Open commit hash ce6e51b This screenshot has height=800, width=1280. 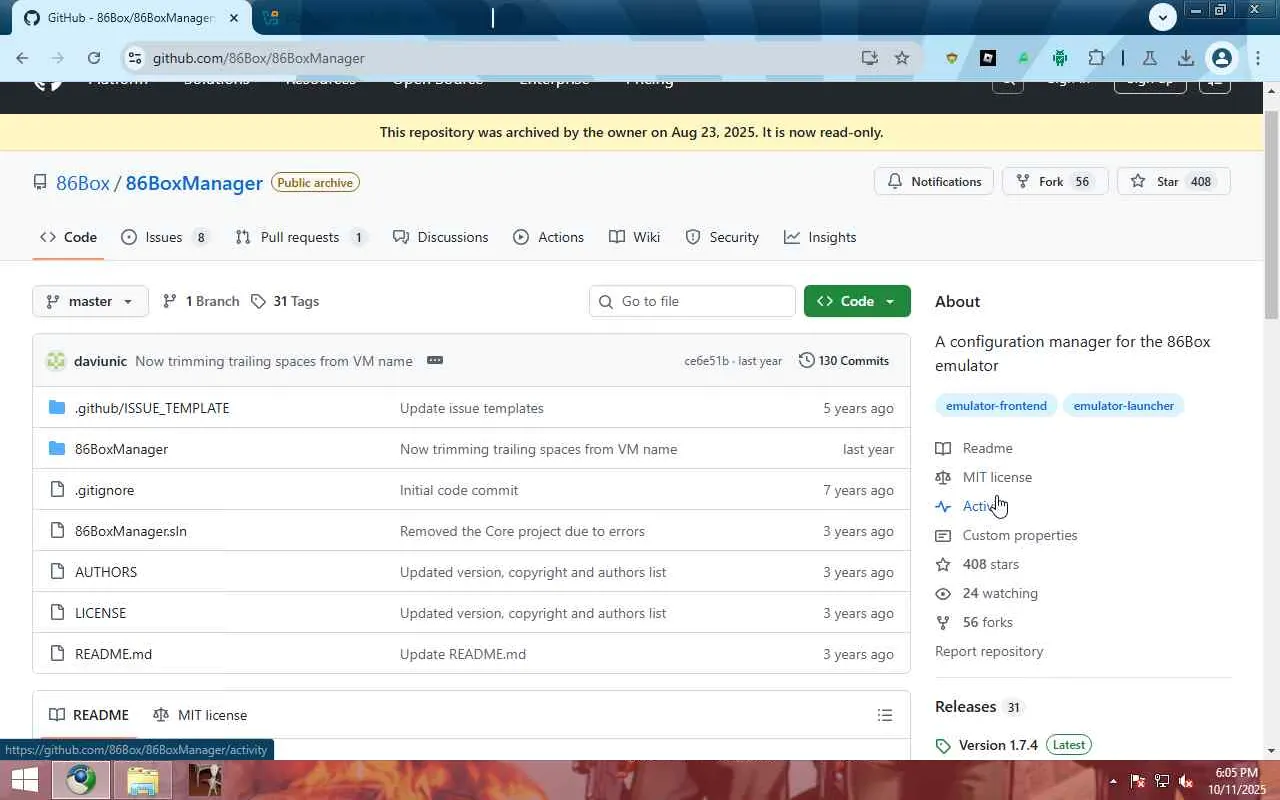coord(706,361)
